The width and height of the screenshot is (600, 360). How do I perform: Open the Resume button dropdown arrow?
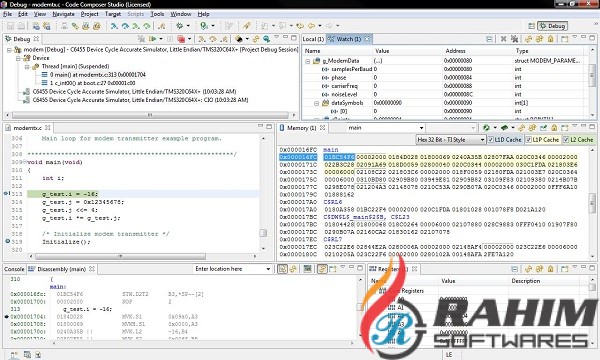click(161, 39)
